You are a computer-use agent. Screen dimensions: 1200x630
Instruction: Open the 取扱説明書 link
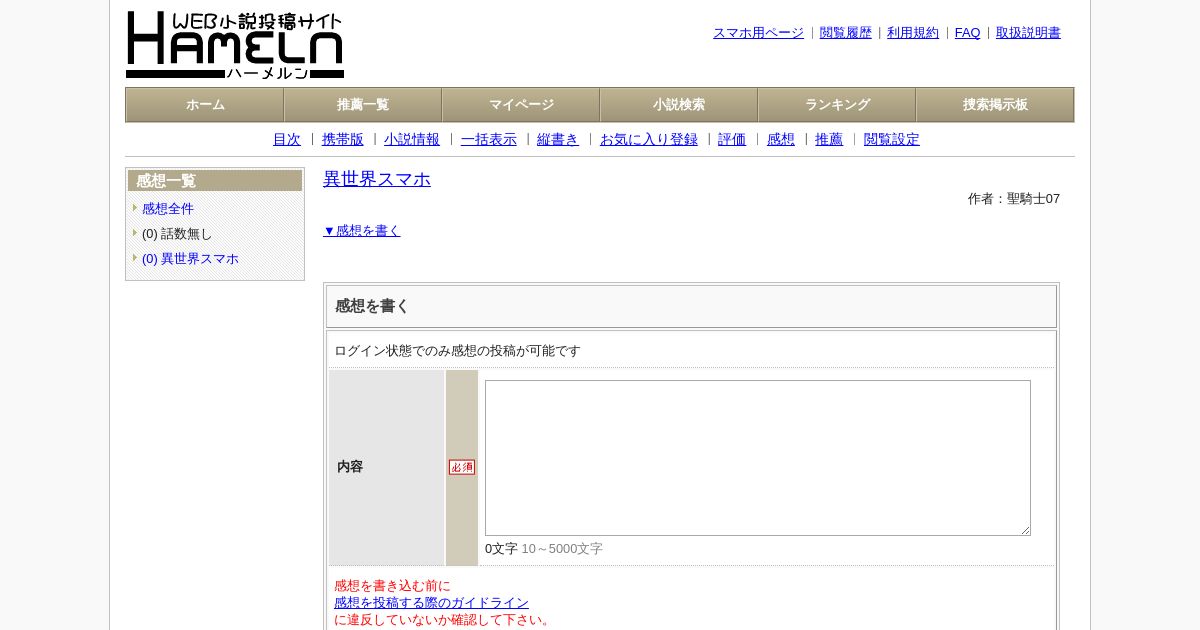[x=1028, y=33]
